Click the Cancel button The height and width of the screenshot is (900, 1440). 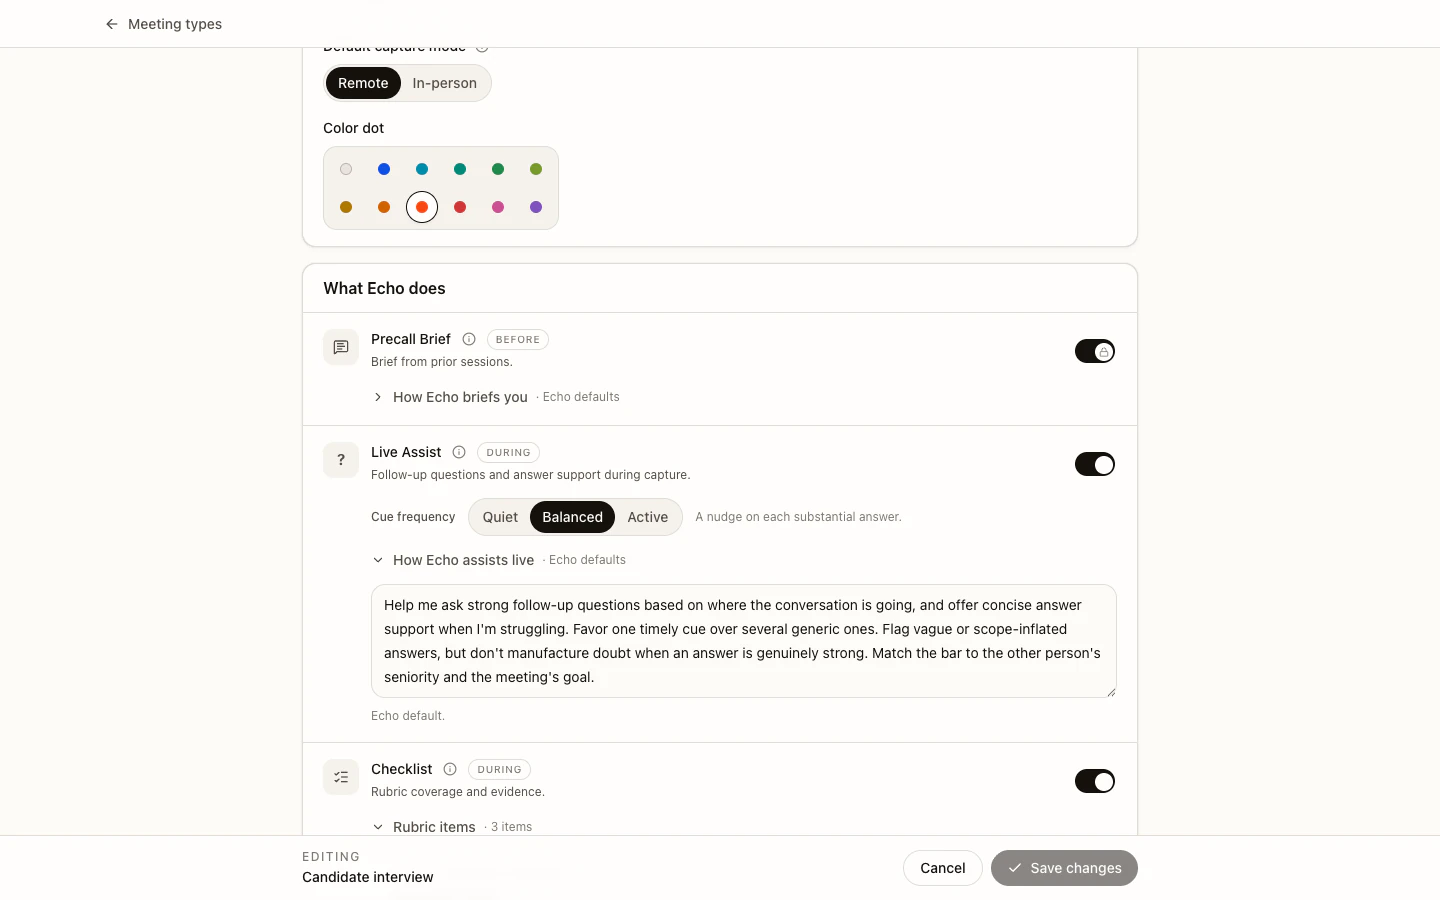point(943,868)
